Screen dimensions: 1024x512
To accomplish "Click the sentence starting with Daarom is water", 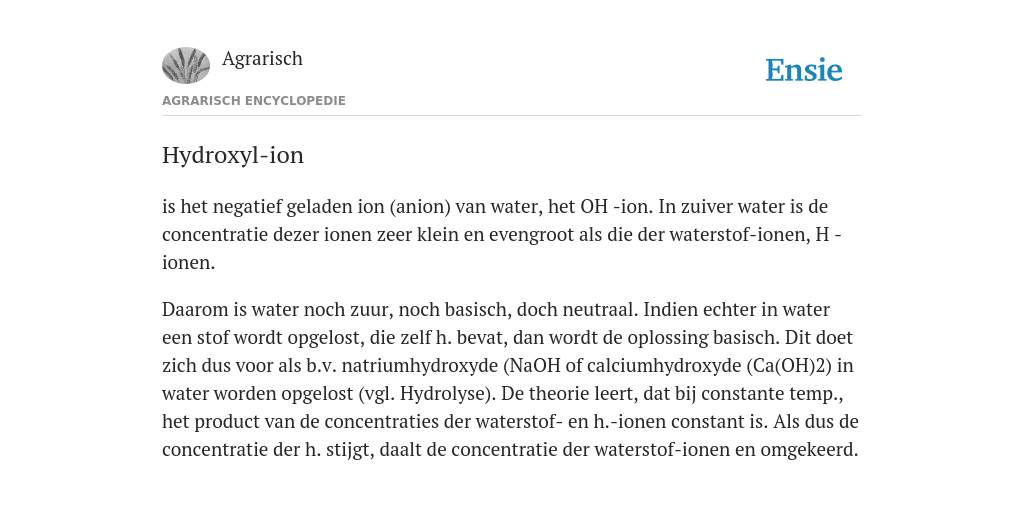I will (400, 310).
